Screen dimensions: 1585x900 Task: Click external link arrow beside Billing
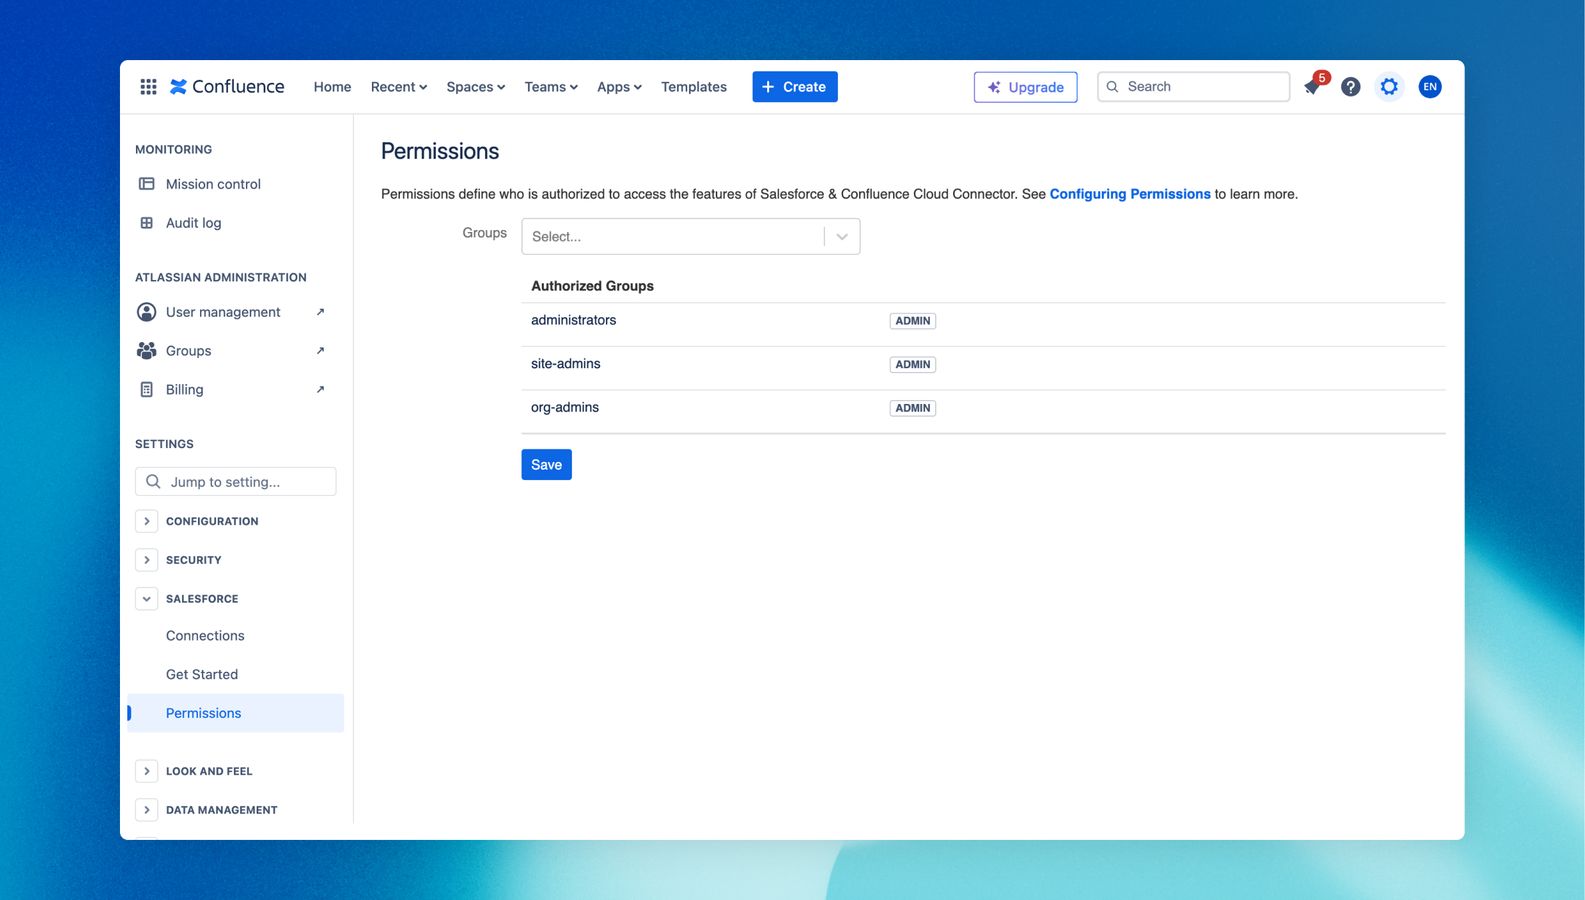(x=320, y=390)
